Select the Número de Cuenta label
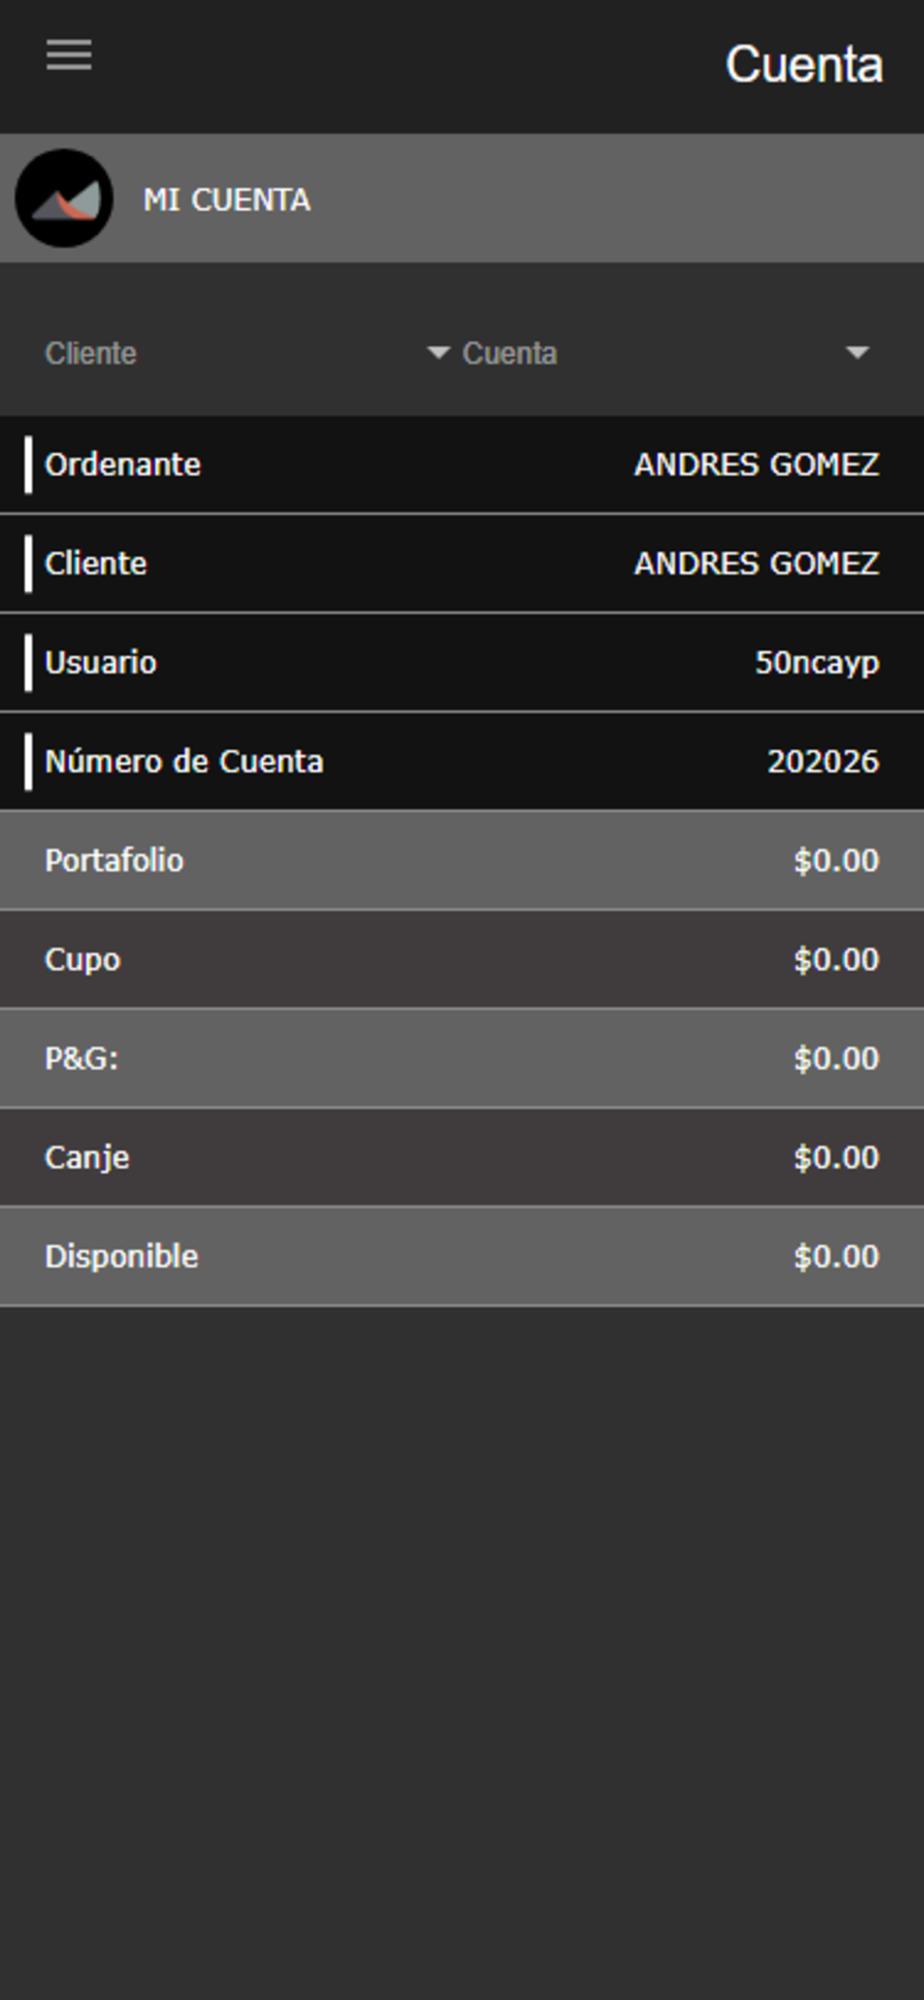 [x=184, y=761]
